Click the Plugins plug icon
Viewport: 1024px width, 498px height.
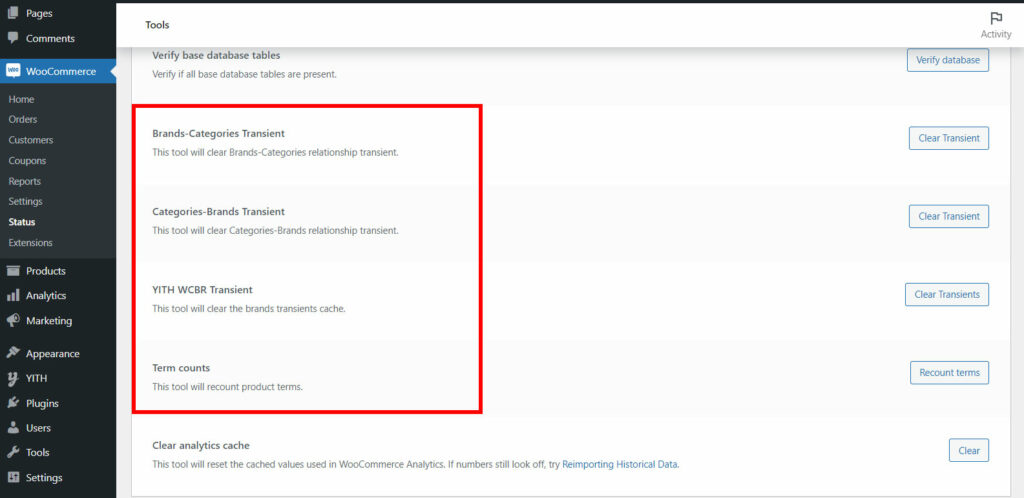tap(13, 403)
